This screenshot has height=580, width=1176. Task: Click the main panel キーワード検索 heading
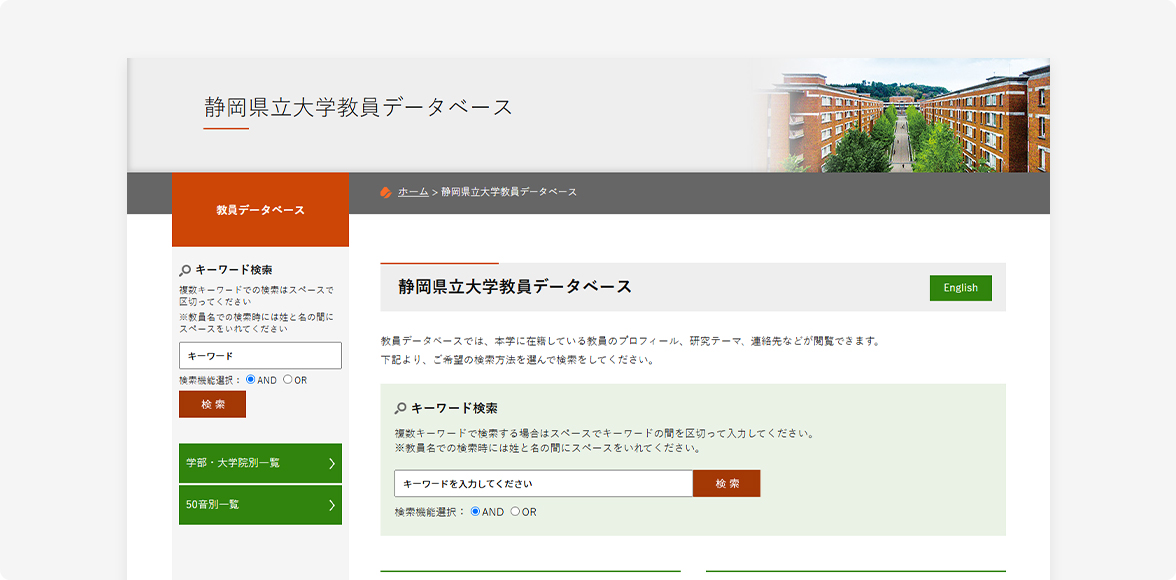(x=454, y=408)
